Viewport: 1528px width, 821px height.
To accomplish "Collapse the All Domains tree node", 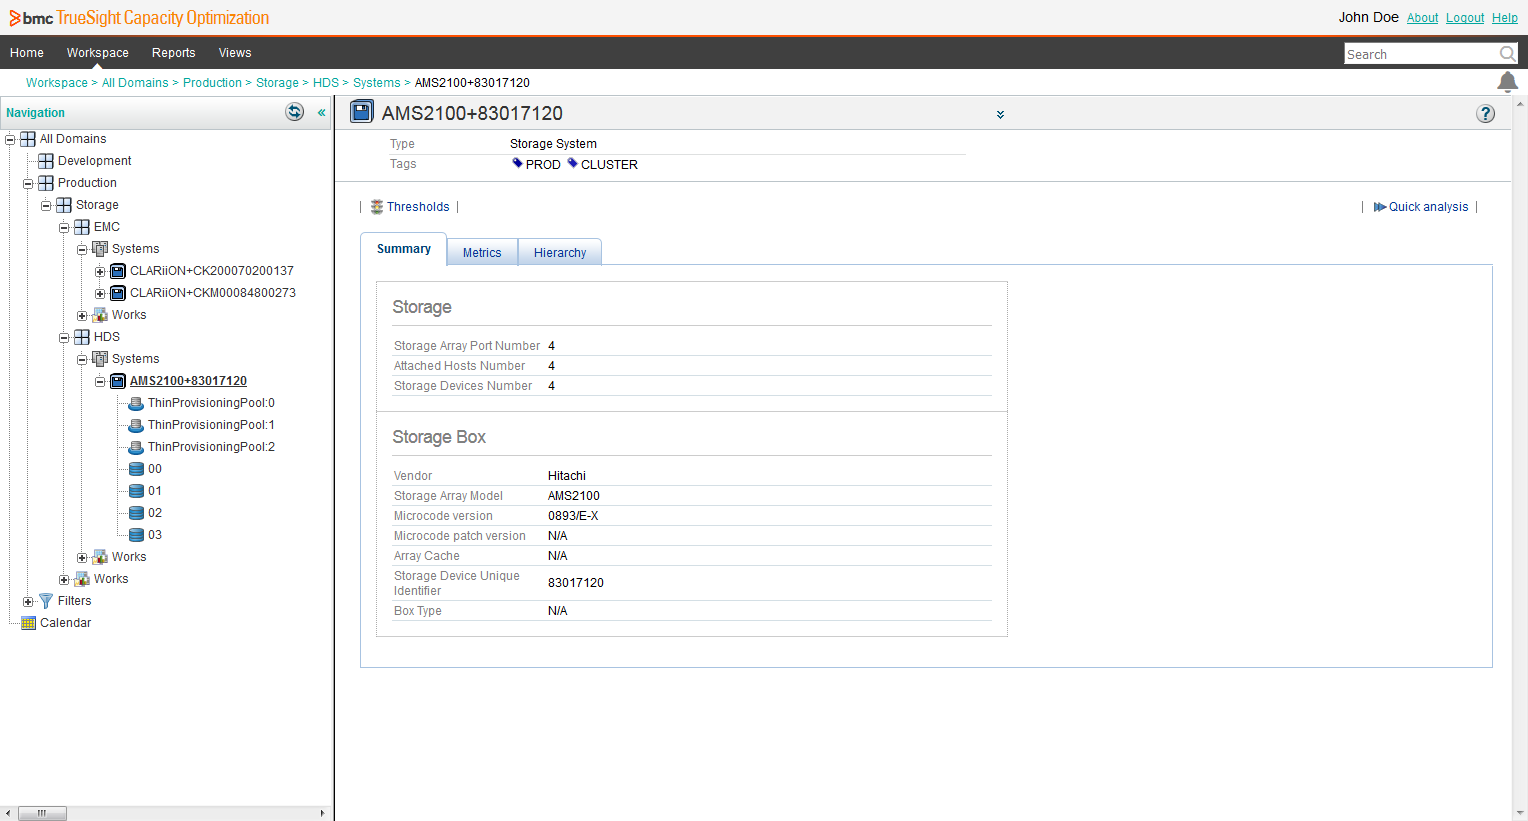I will pyautogui.click(x=10, y=140).
